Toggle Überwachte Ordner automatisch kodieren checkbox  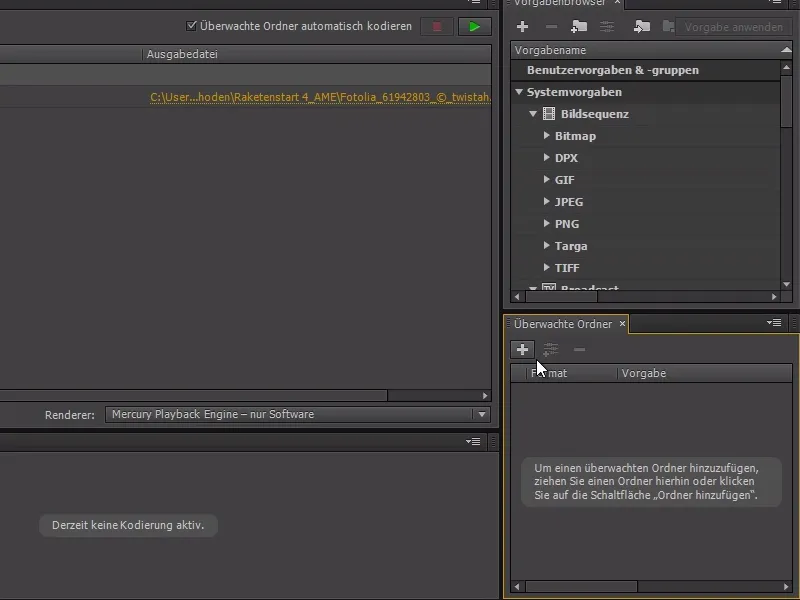[x=191, y=26]
